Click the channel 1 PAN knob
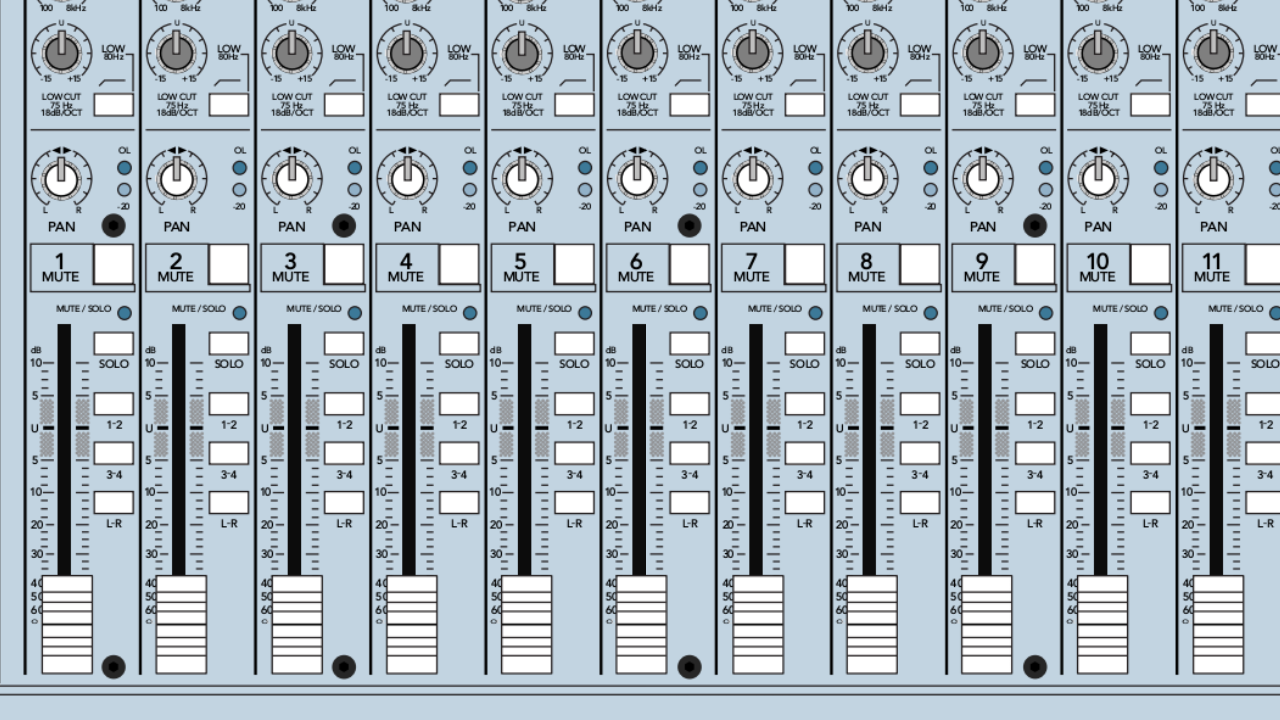 tap(61, 178)
